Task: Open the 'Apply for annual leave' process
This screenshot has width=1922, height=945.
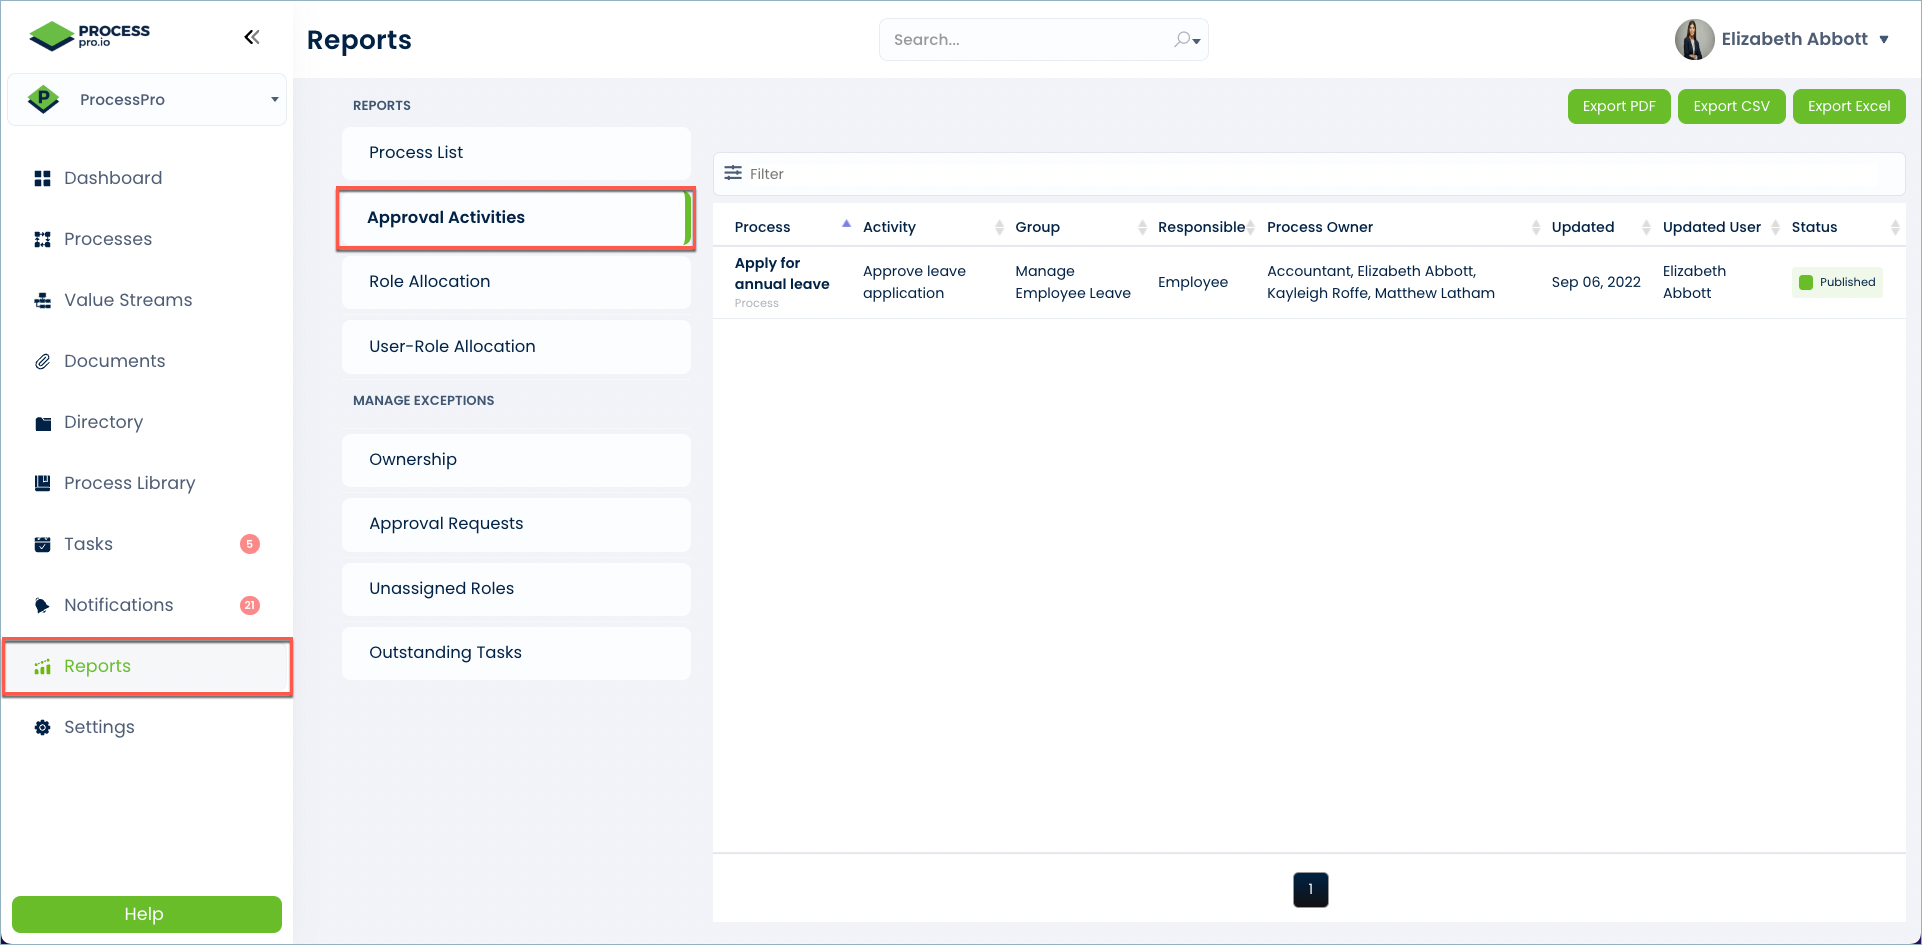Action: tap(782, 274)
